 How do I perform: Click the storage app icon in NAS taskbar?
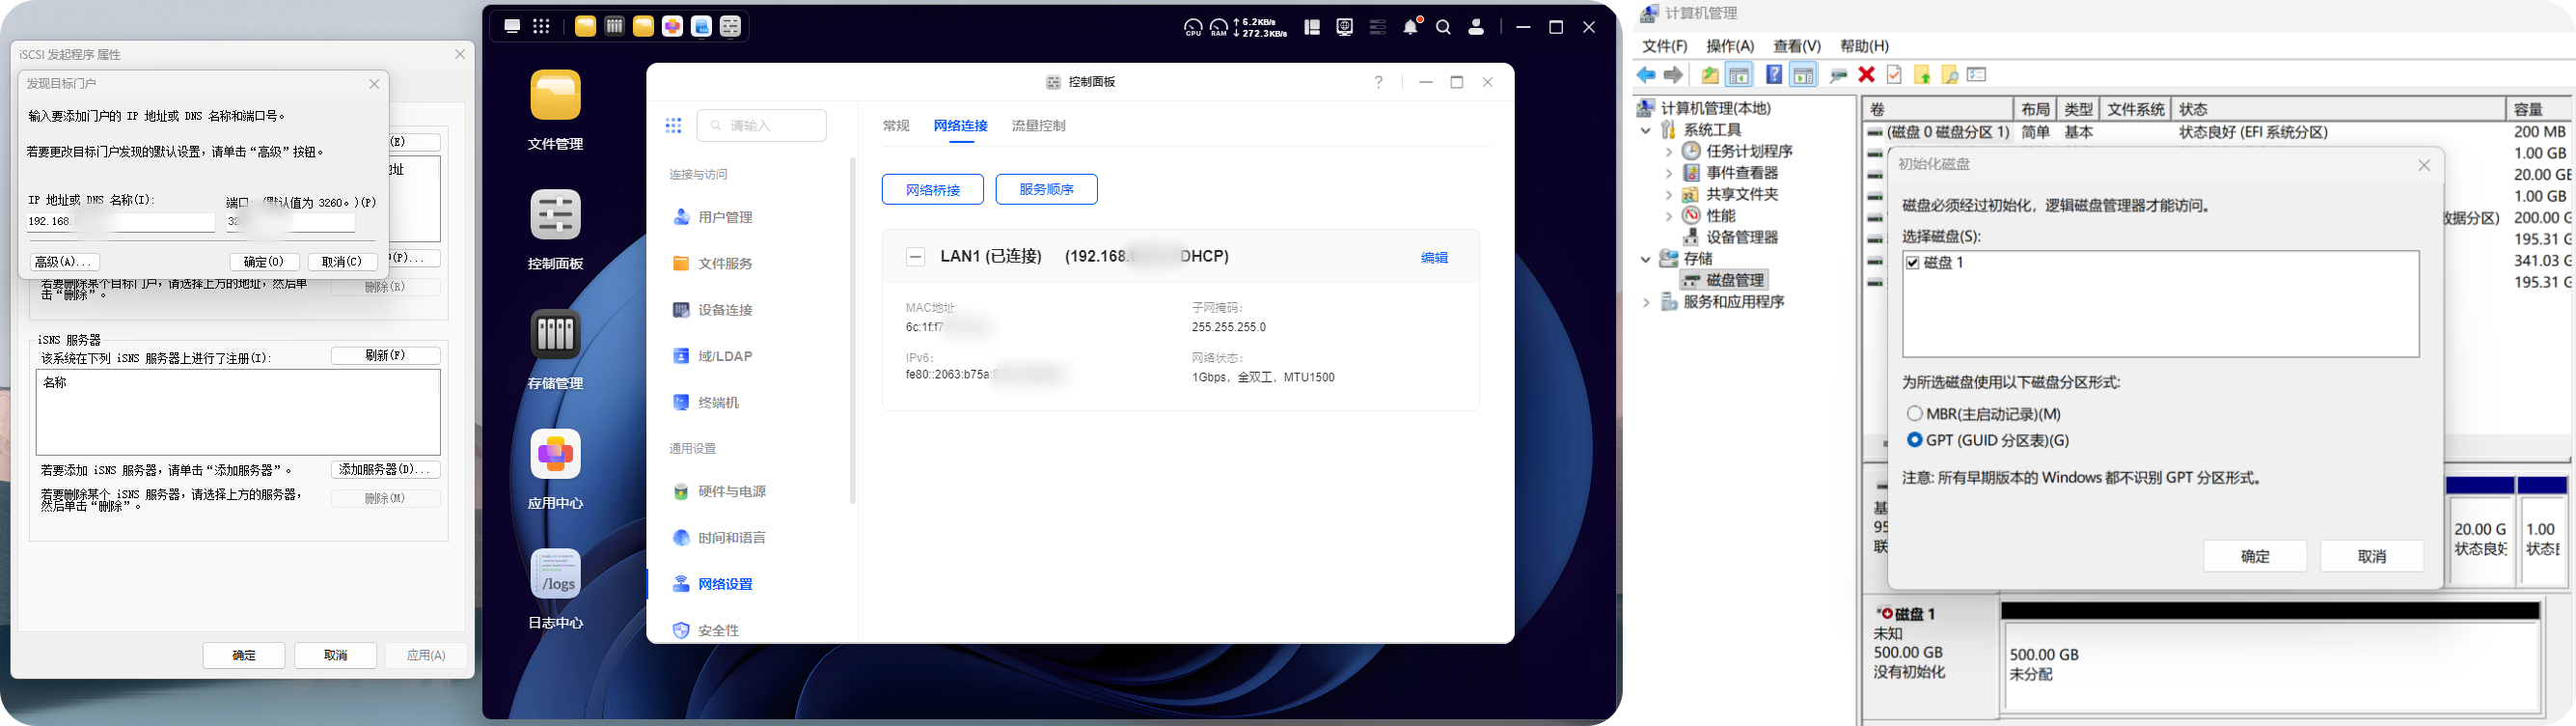tap(615, 27)
